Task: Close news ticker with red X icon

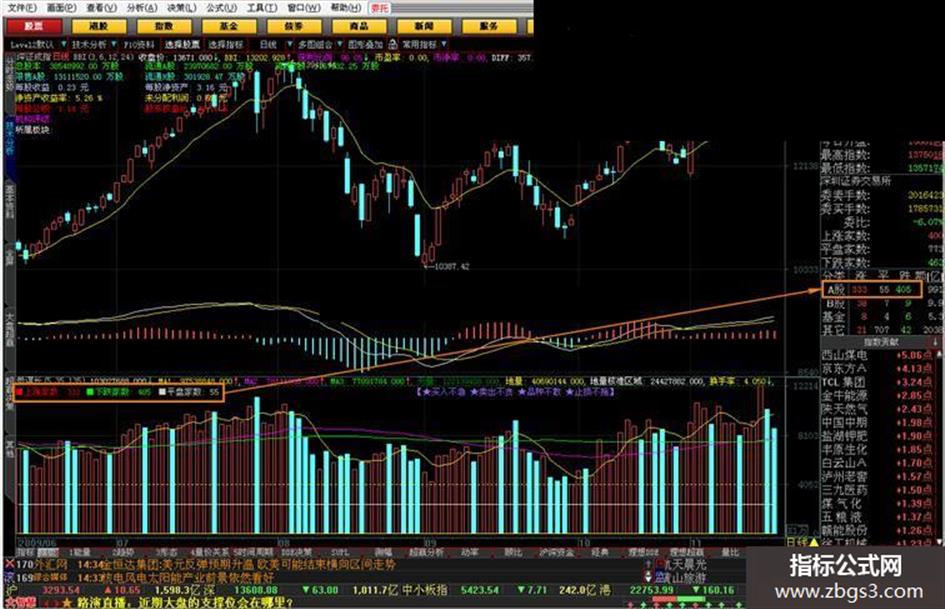Action: click(x=9, y=564)
